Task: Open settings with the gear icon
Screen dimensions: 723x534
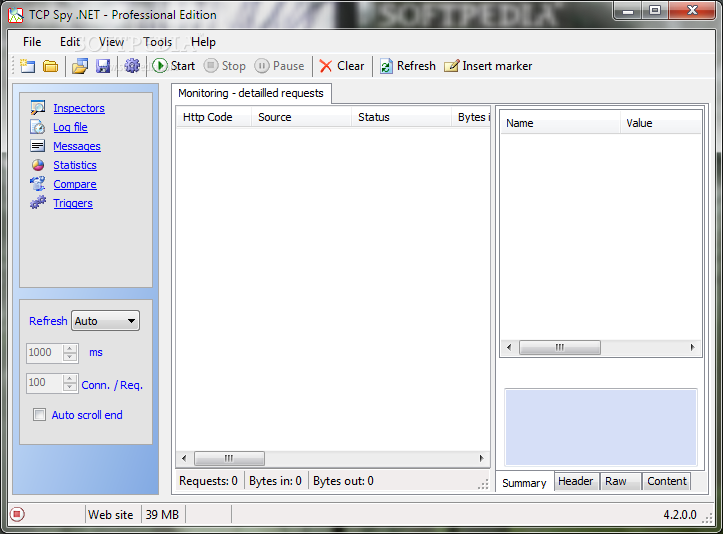Action: 132,66
